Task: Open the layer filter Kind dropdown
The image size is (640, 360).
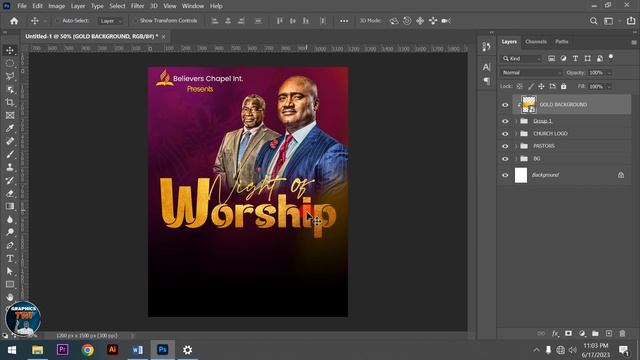Action: click(522, 59)
